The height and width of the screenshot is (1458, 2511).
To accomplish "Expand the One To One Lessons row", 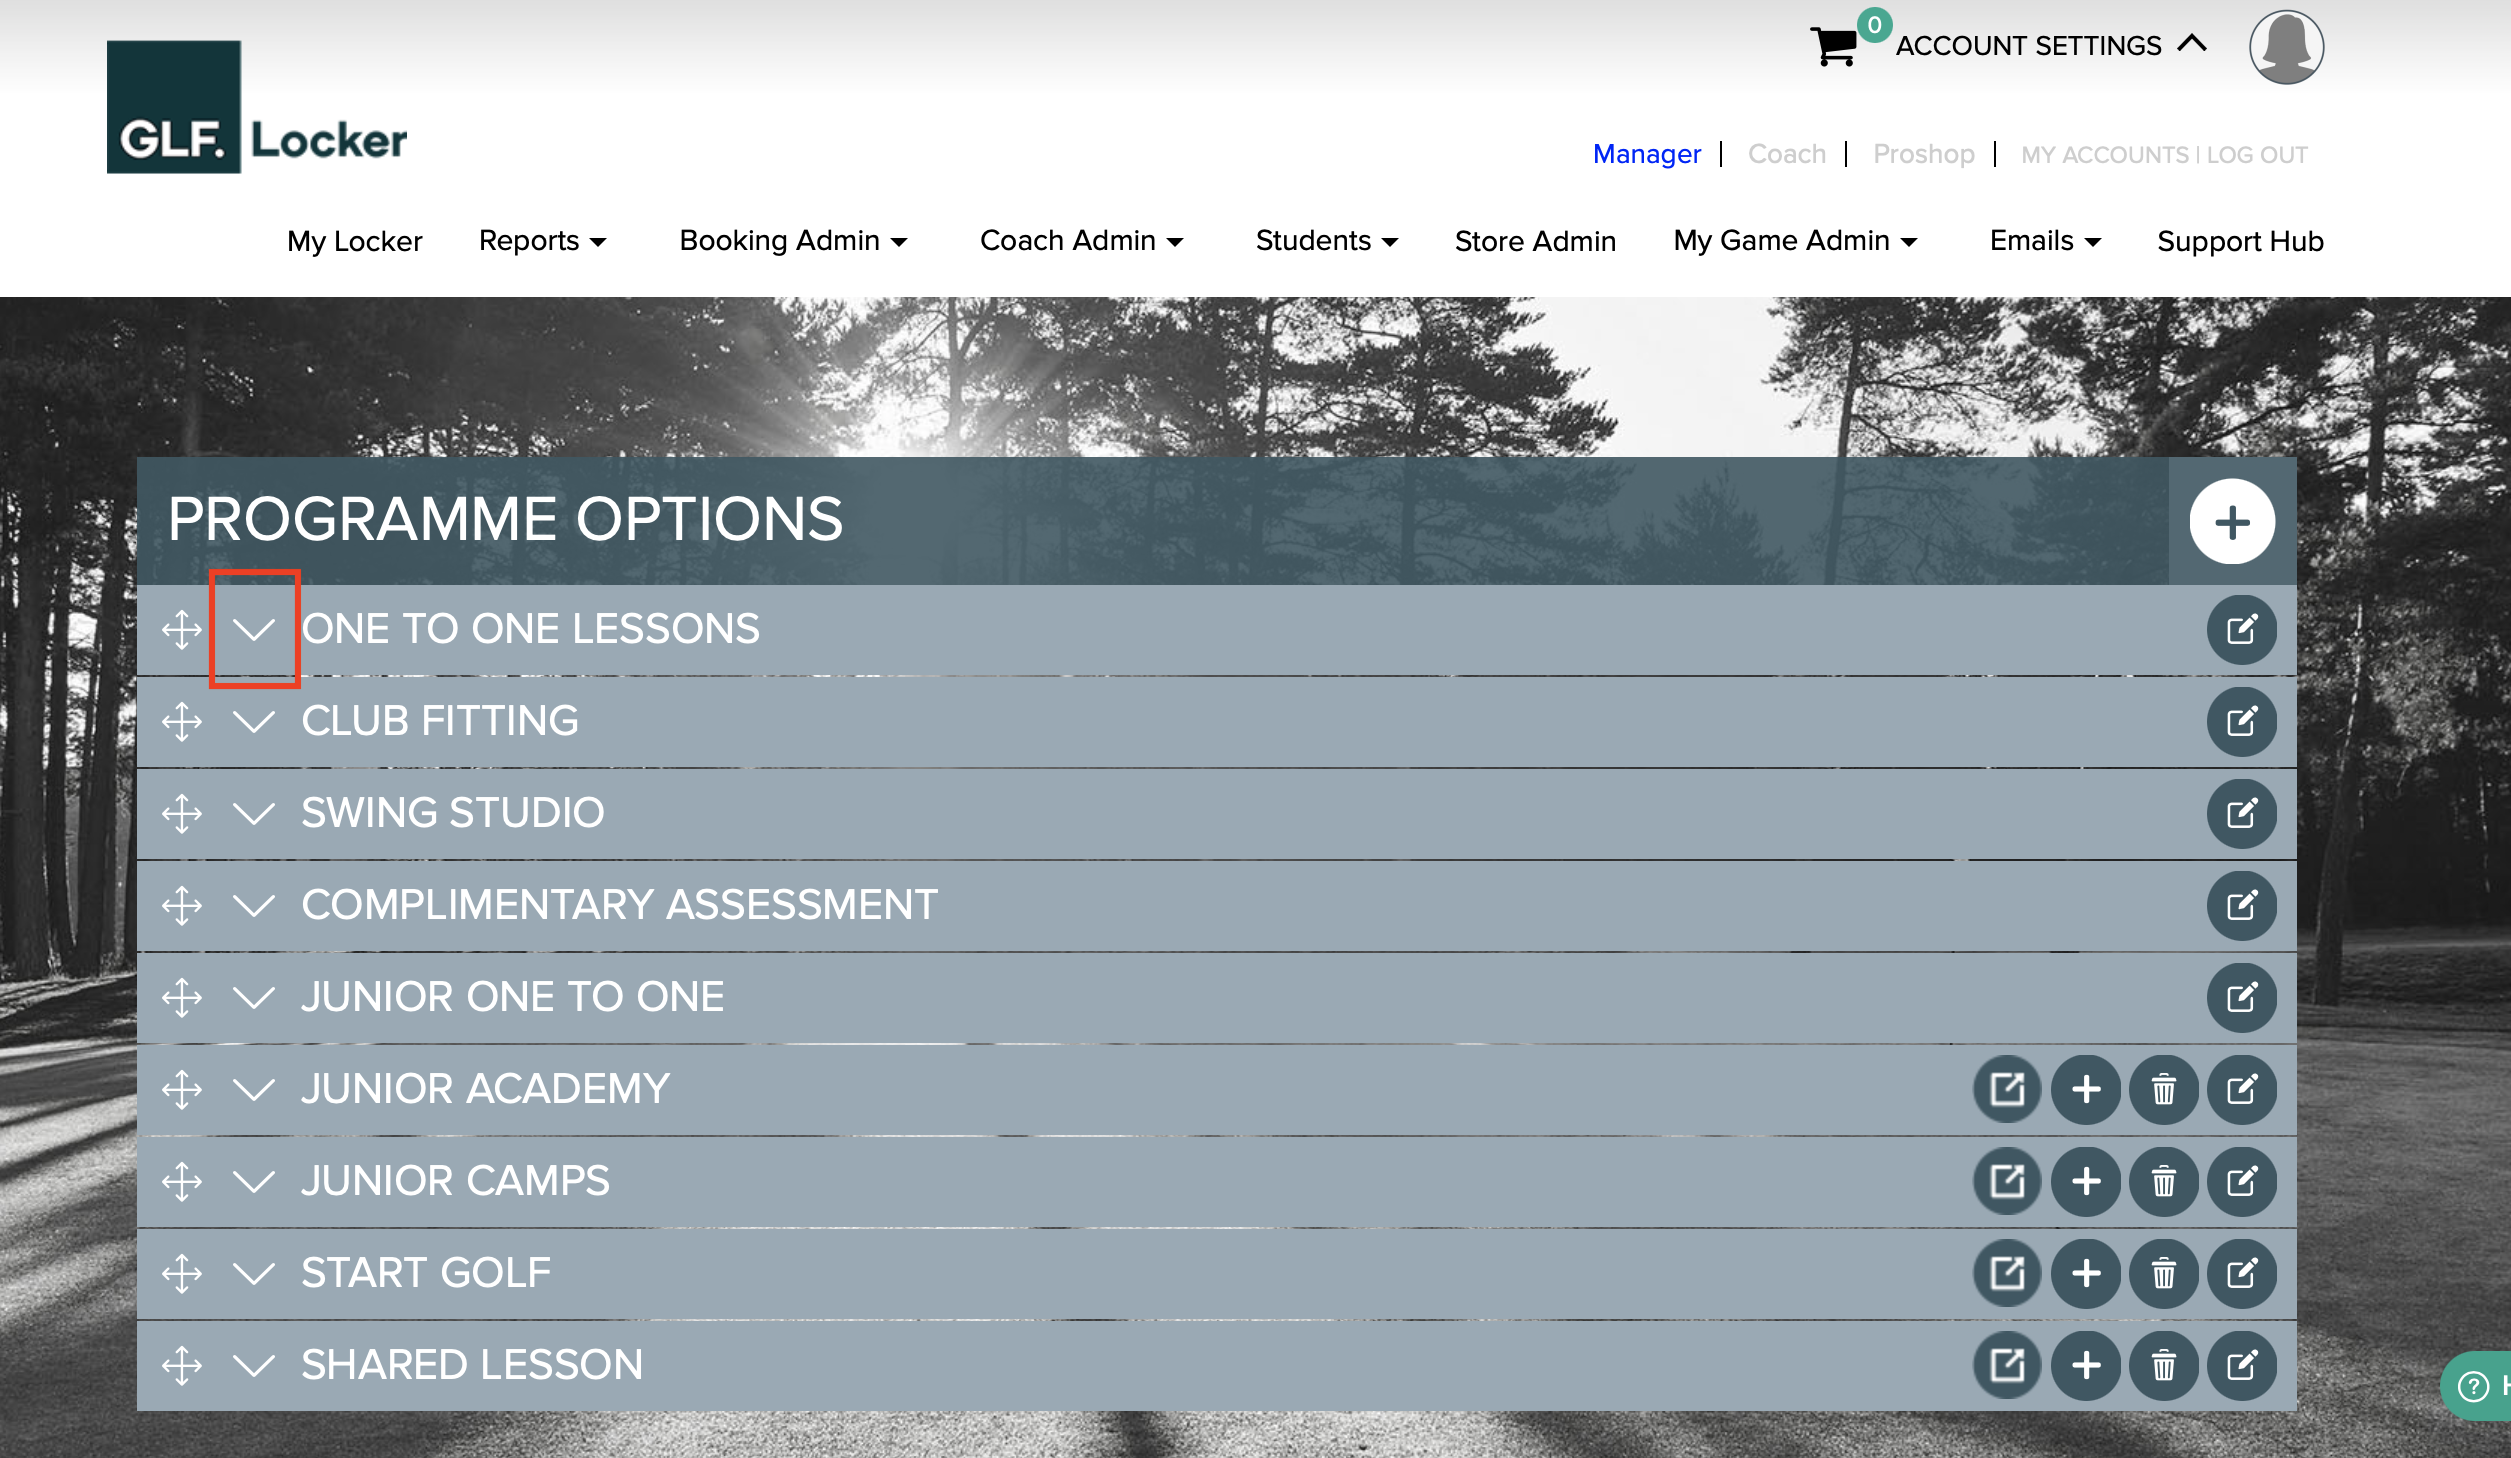I will tap(254, 629).
